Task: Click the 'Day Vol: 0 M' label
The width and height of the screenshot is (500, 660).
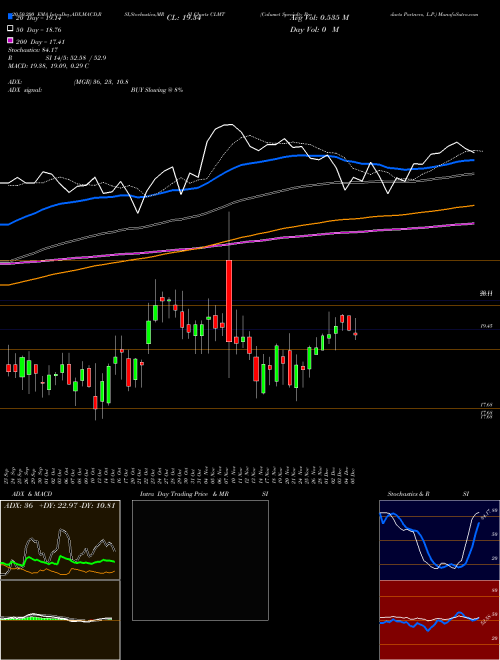Action: point(315,30)
